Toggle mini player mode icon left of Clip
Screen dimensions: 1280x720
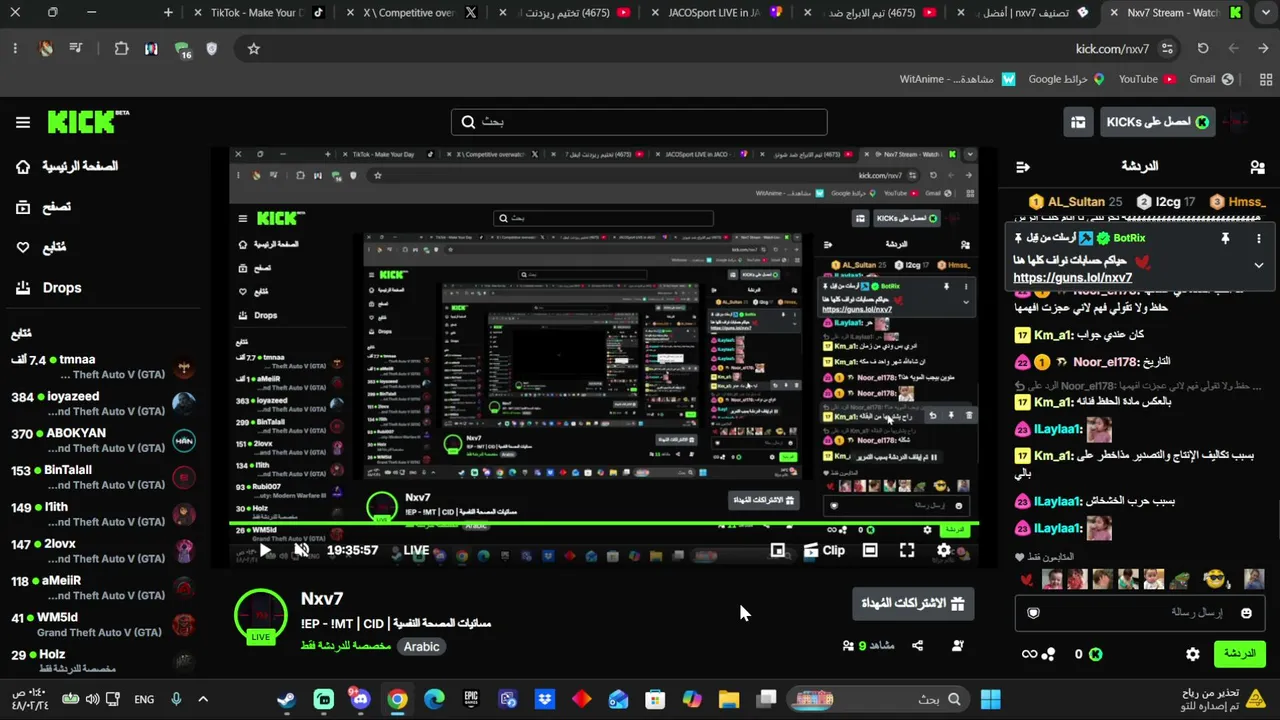click(777, 550)
